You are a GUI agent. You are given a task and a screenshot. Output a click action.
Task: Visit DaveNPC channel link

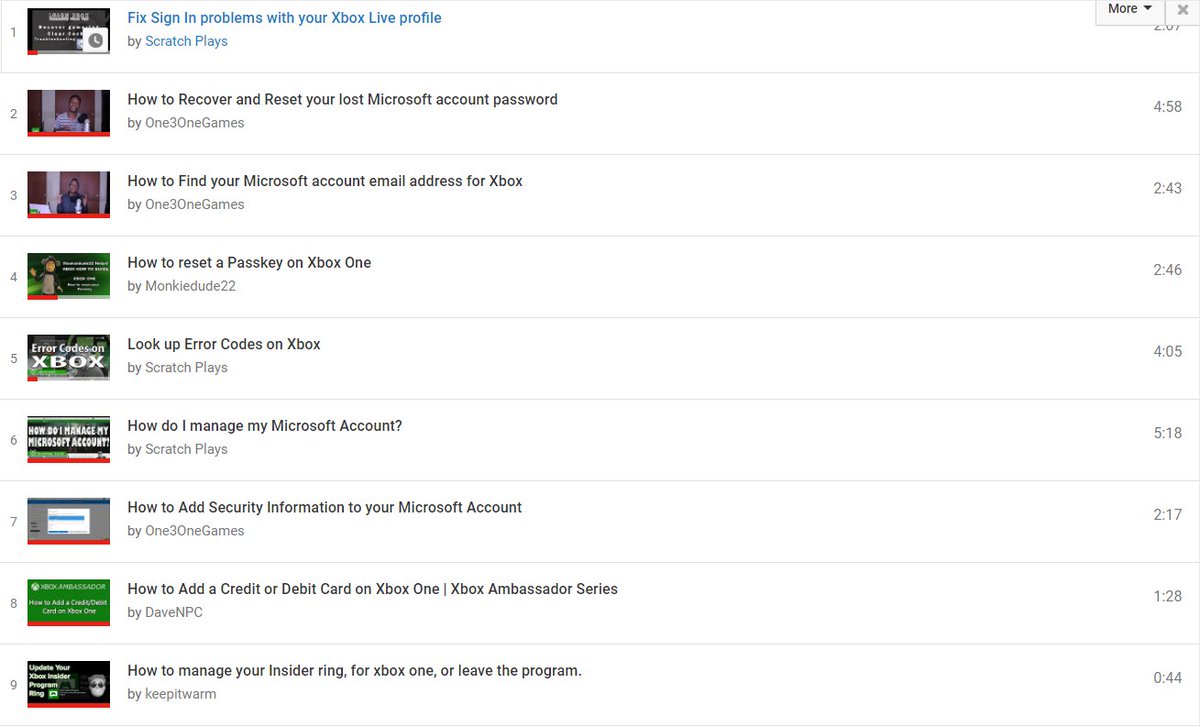pyautogui.click(x=174, y=613)
